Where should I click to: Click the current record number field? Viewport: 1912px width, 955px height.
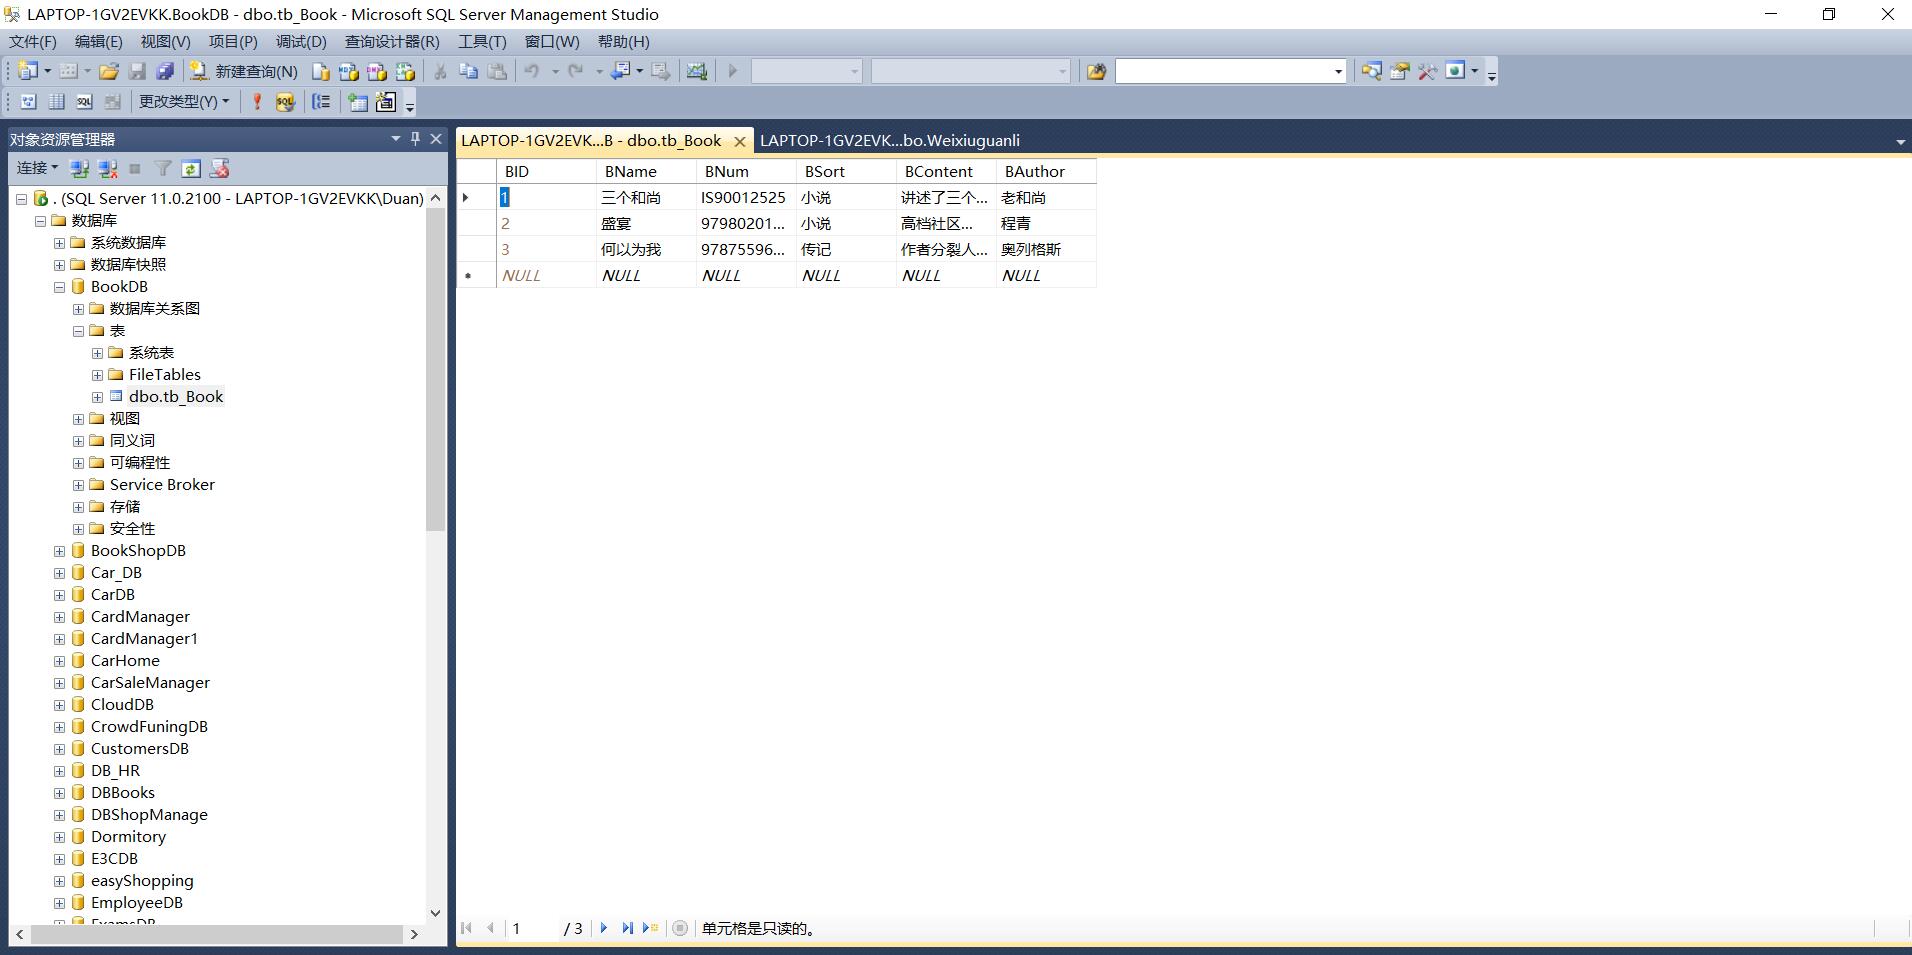[x=532, y=928]
